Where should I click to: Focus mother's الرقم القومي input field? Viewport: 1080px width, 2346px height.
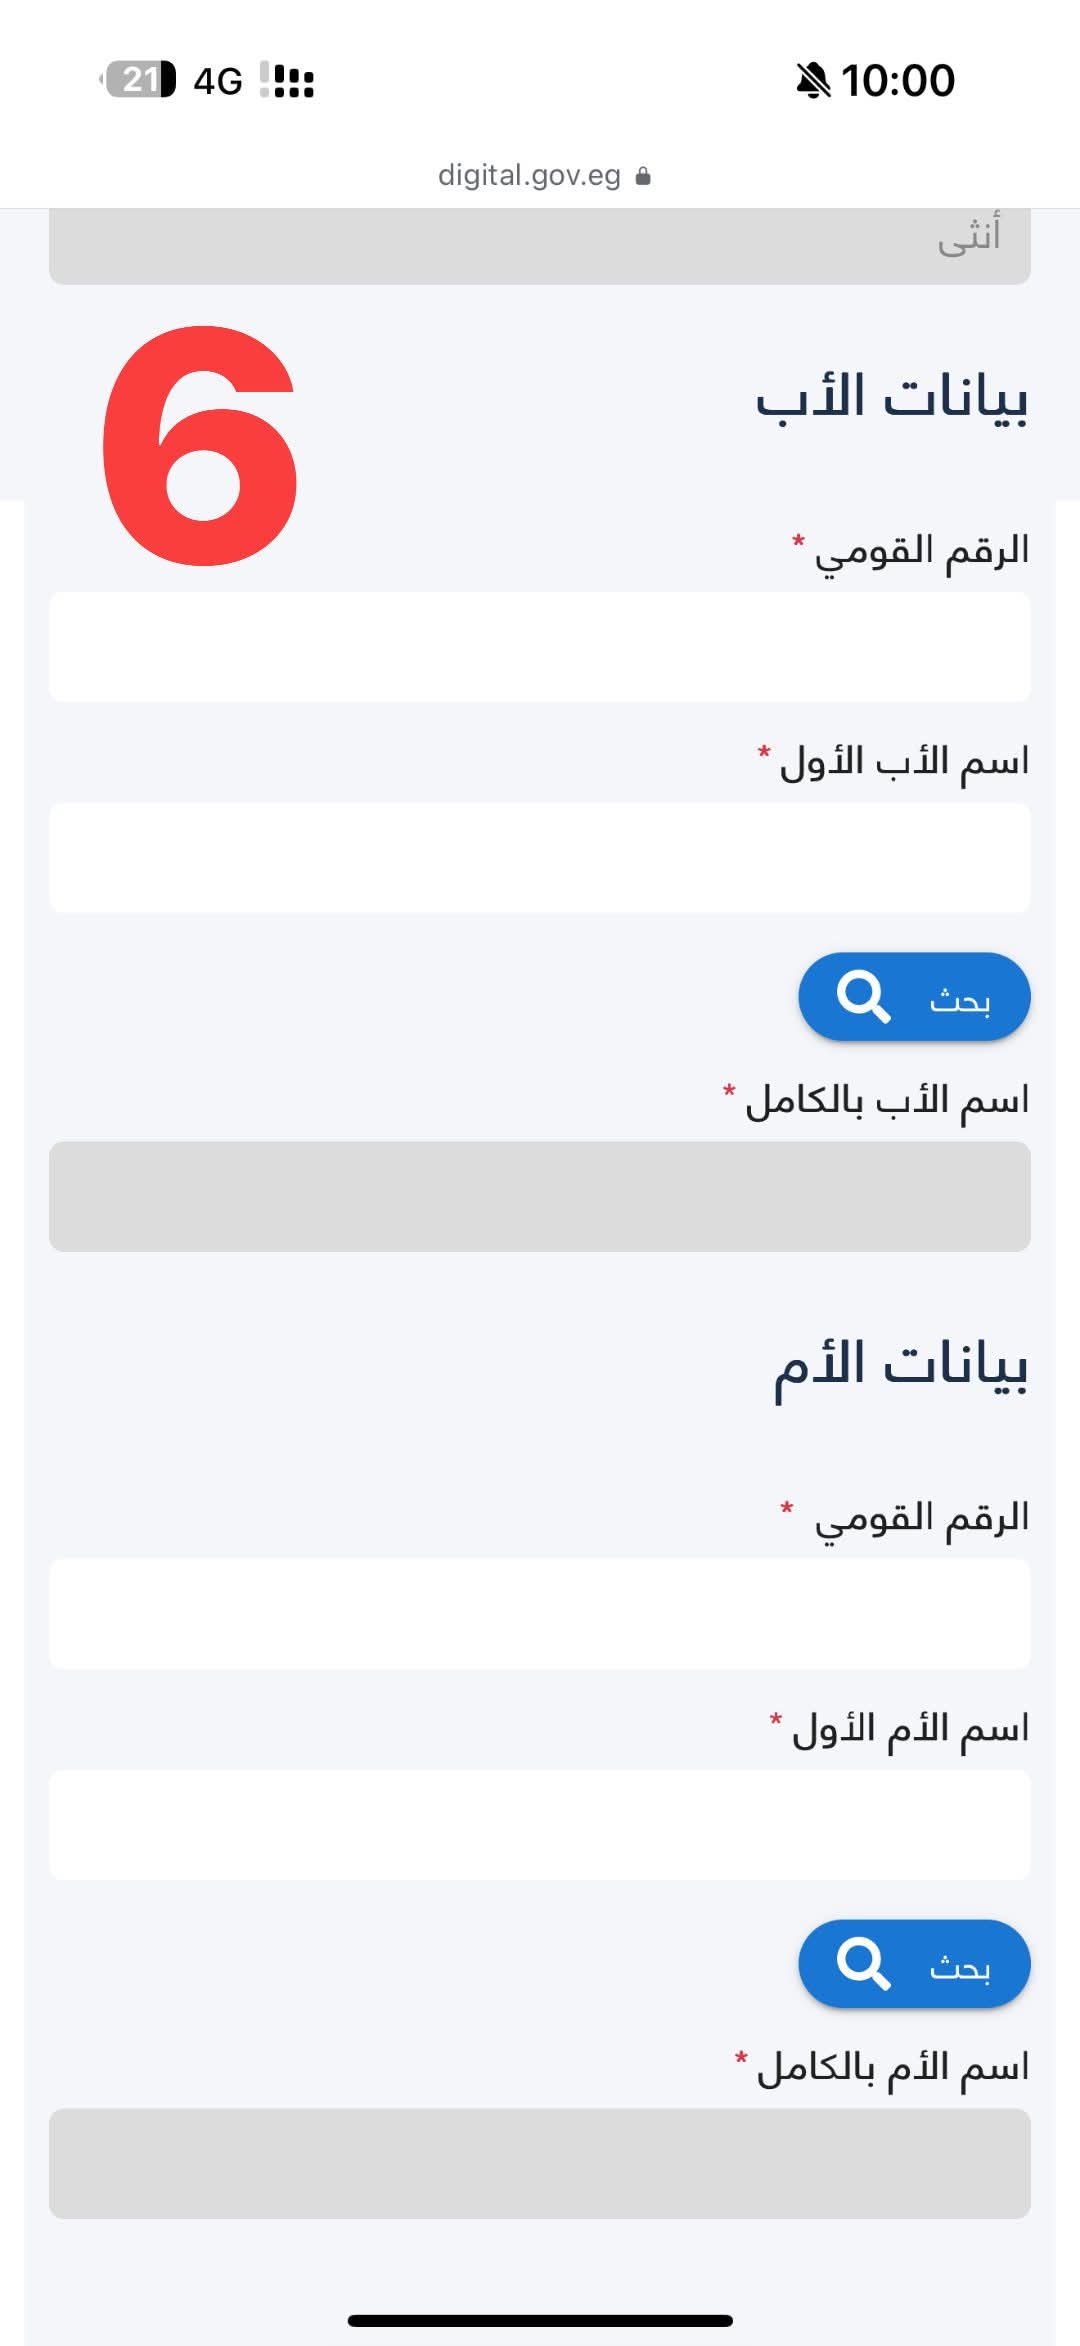[540, 1613]
